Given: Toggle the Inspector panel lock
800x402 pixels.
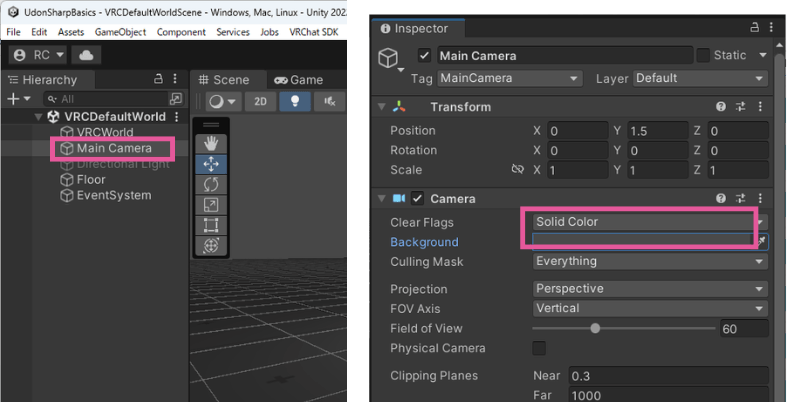Looking at the screenshot, I should coord(755,28).
